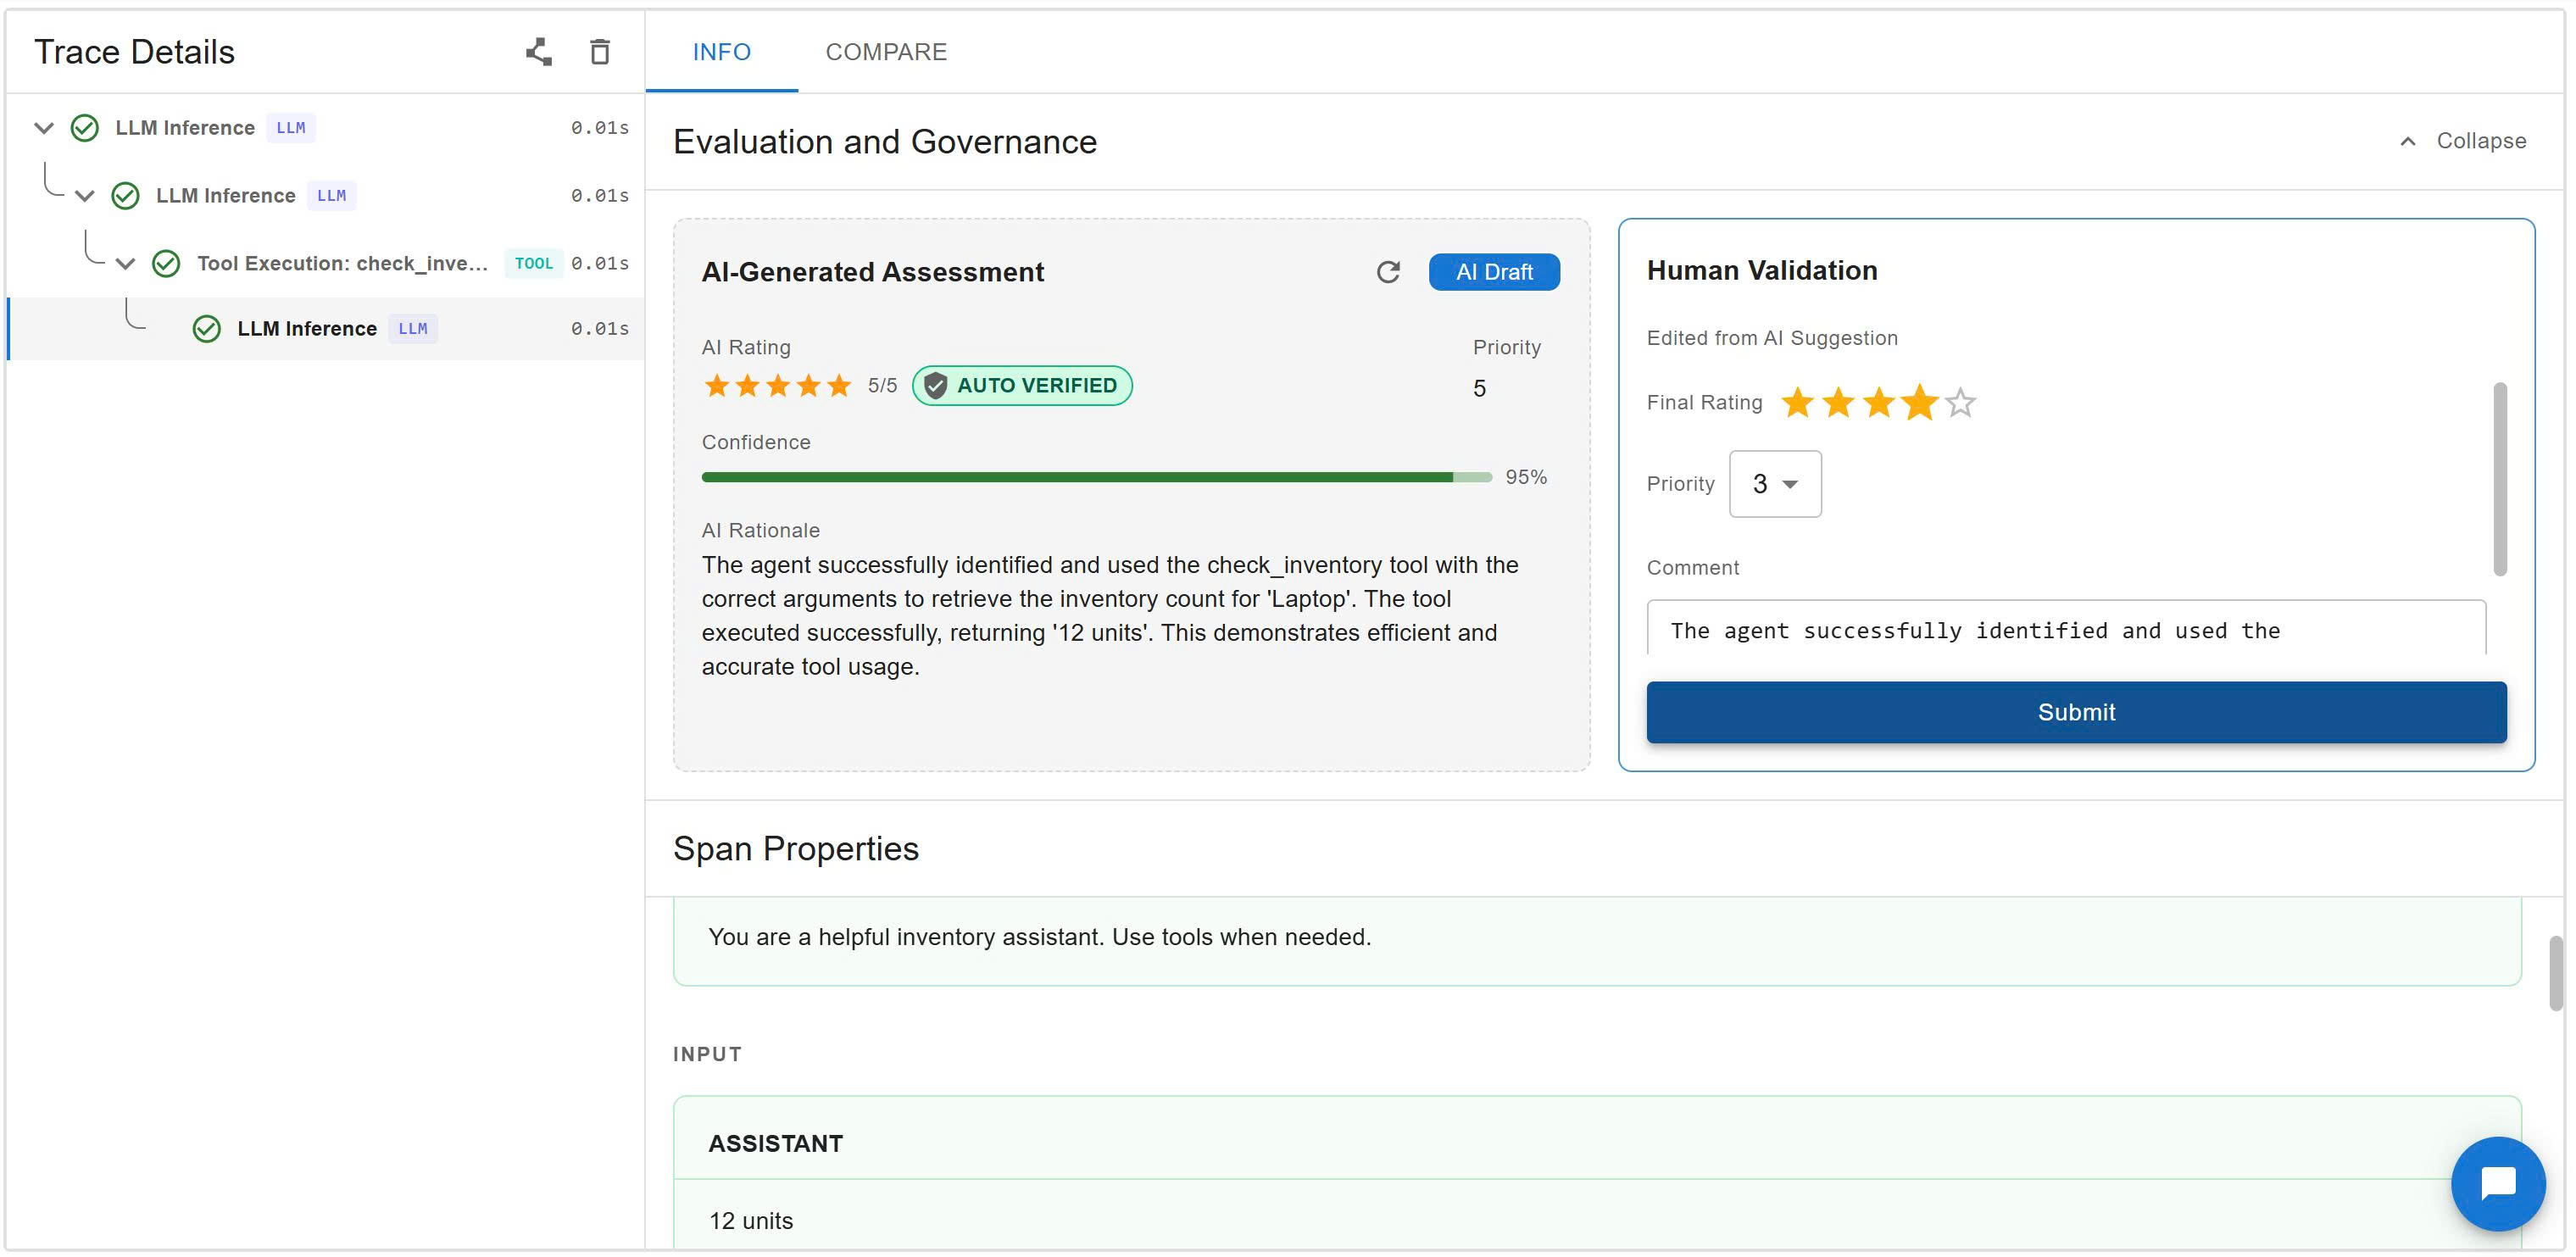Set Final Rating to two stars

[1838, 403]
